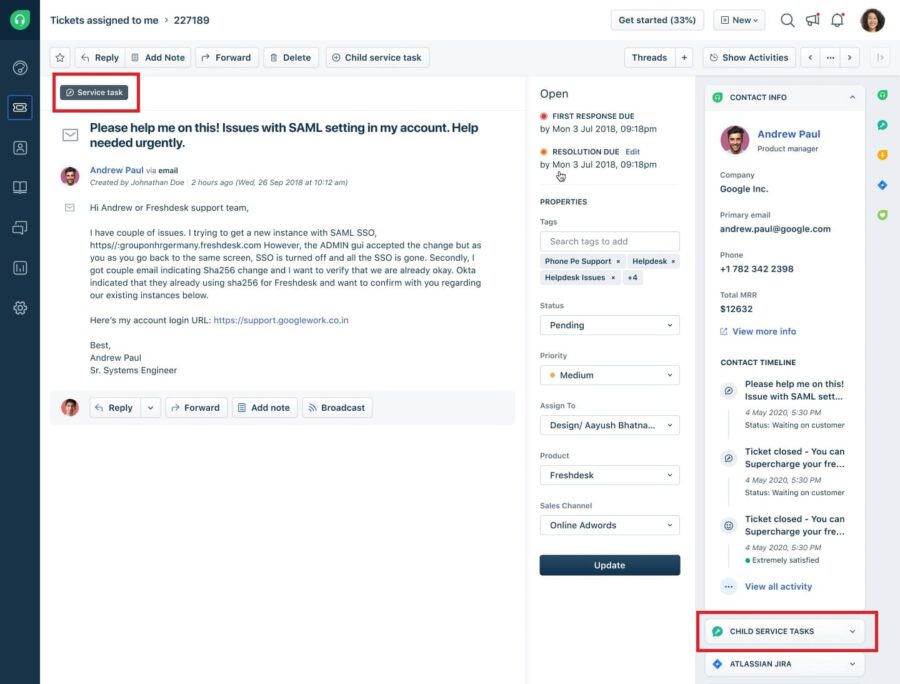Open the chat bubble app rail icon

point(883,125)
